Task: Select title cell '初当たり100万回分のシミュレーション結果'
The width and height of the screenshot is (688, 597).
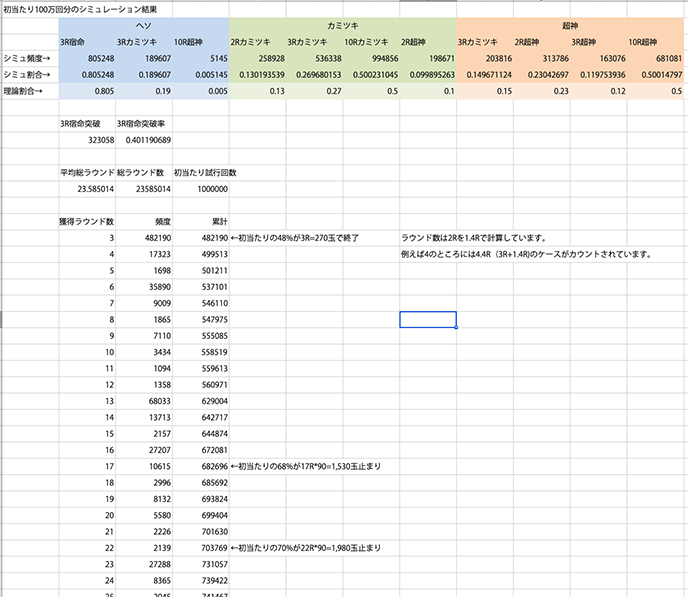Action: [80, 9]
